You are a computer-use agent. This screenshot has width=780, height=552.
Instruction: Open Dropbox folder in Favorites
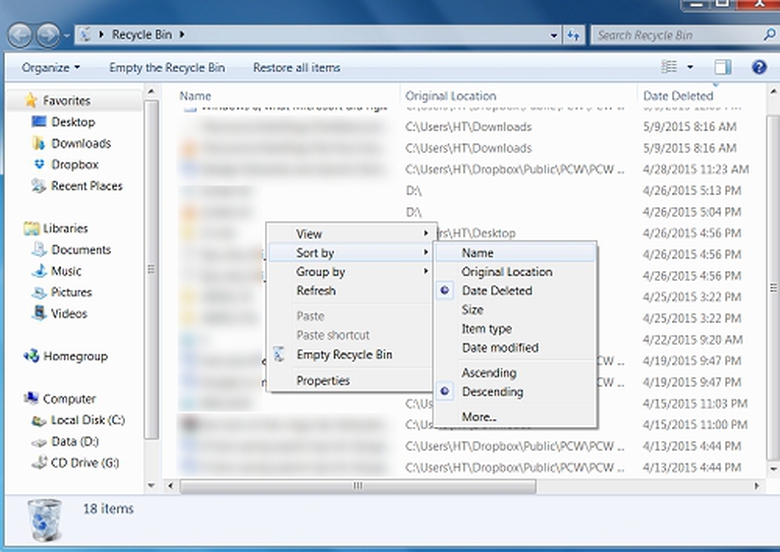(x=74, y=165)
